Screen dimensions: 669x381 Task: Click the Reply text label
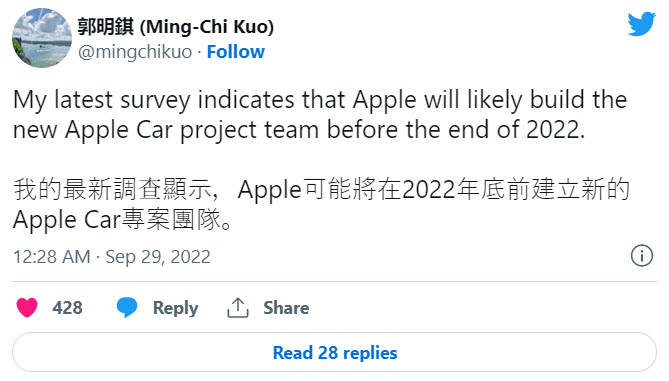175,308
